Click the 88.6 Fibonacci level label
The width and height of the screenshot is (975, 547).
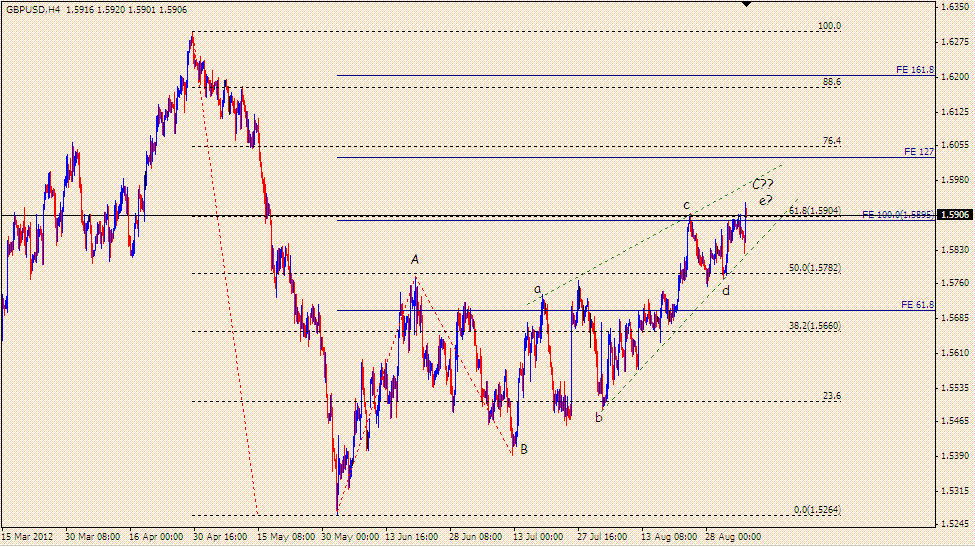tap(832, 81)
